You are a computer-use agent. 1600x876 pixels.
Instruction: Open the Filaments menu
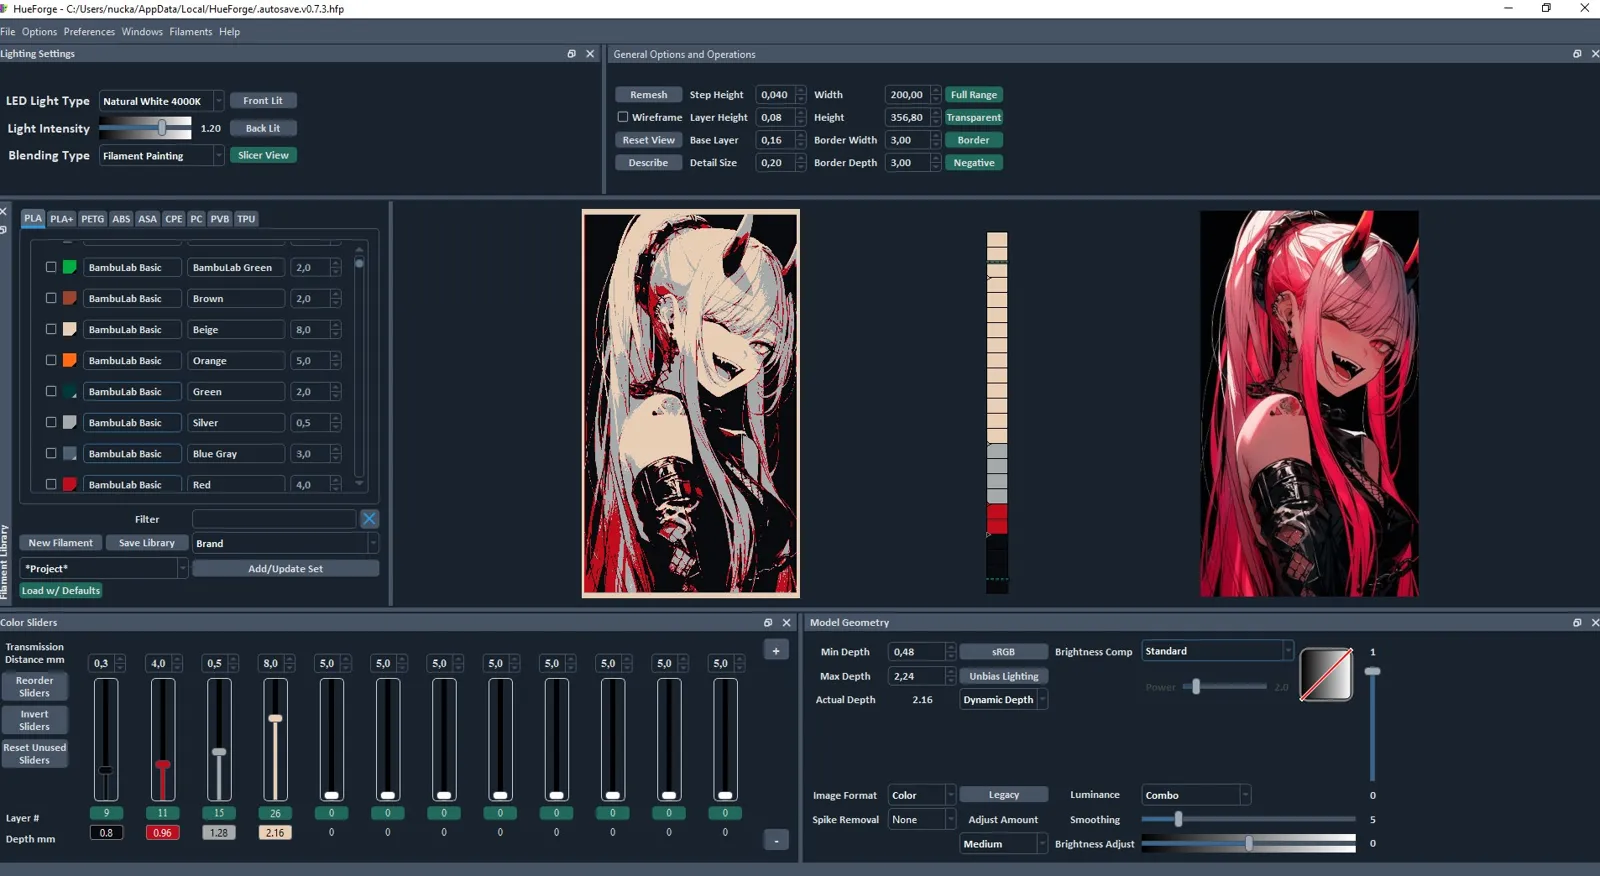190,32
